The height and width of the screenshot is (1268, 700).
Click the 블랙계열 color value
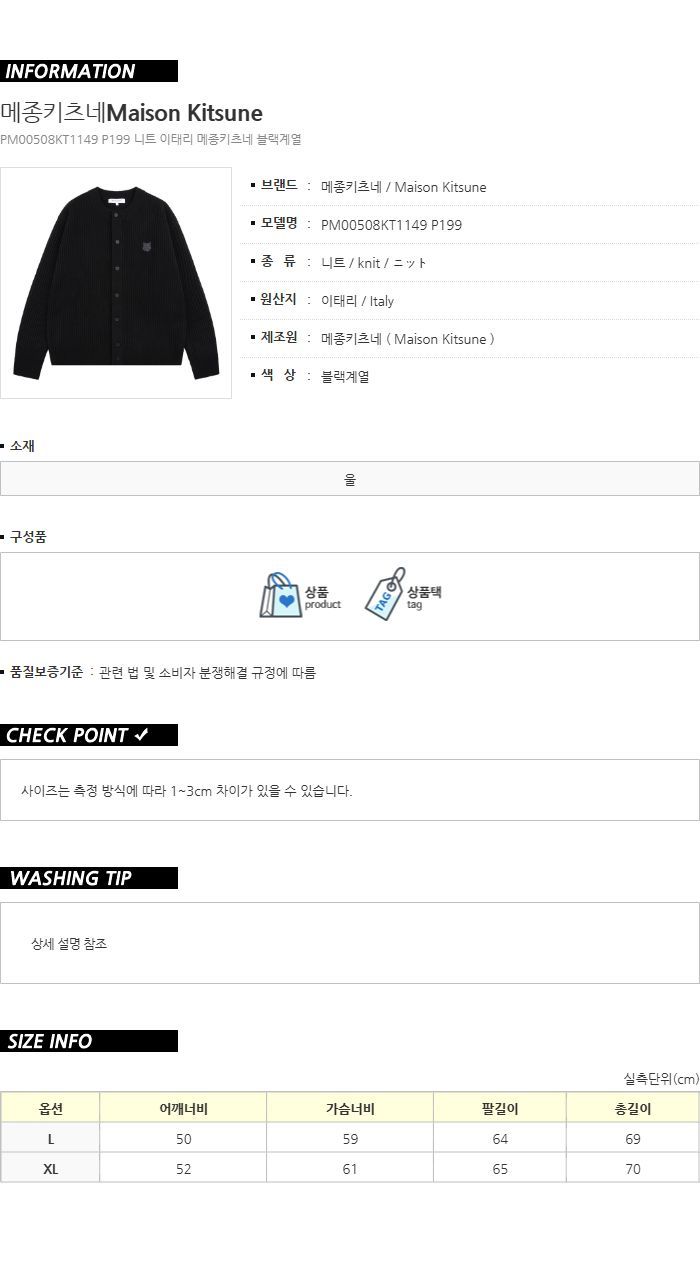click(x=345, y=377)
